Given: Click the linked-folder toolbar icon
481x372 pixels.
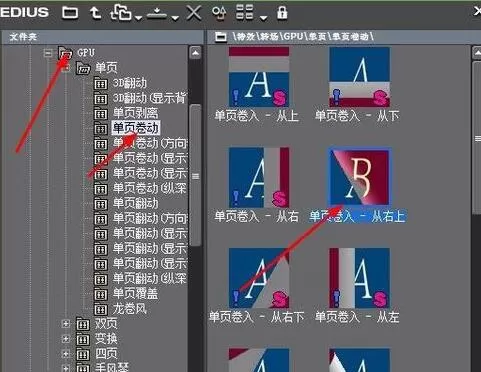Looking at the screenshot, I should [121, 13].
